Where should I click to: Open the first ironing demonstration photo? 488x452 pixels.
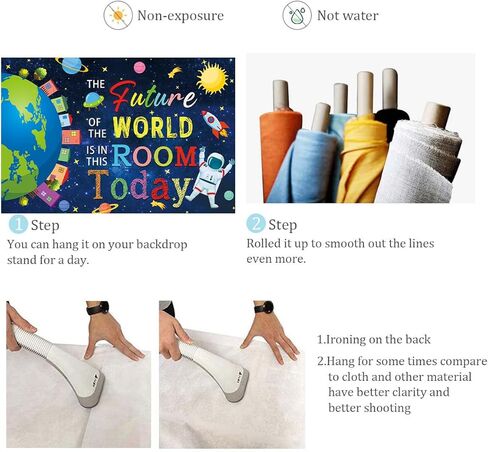[x=79, y=375]
